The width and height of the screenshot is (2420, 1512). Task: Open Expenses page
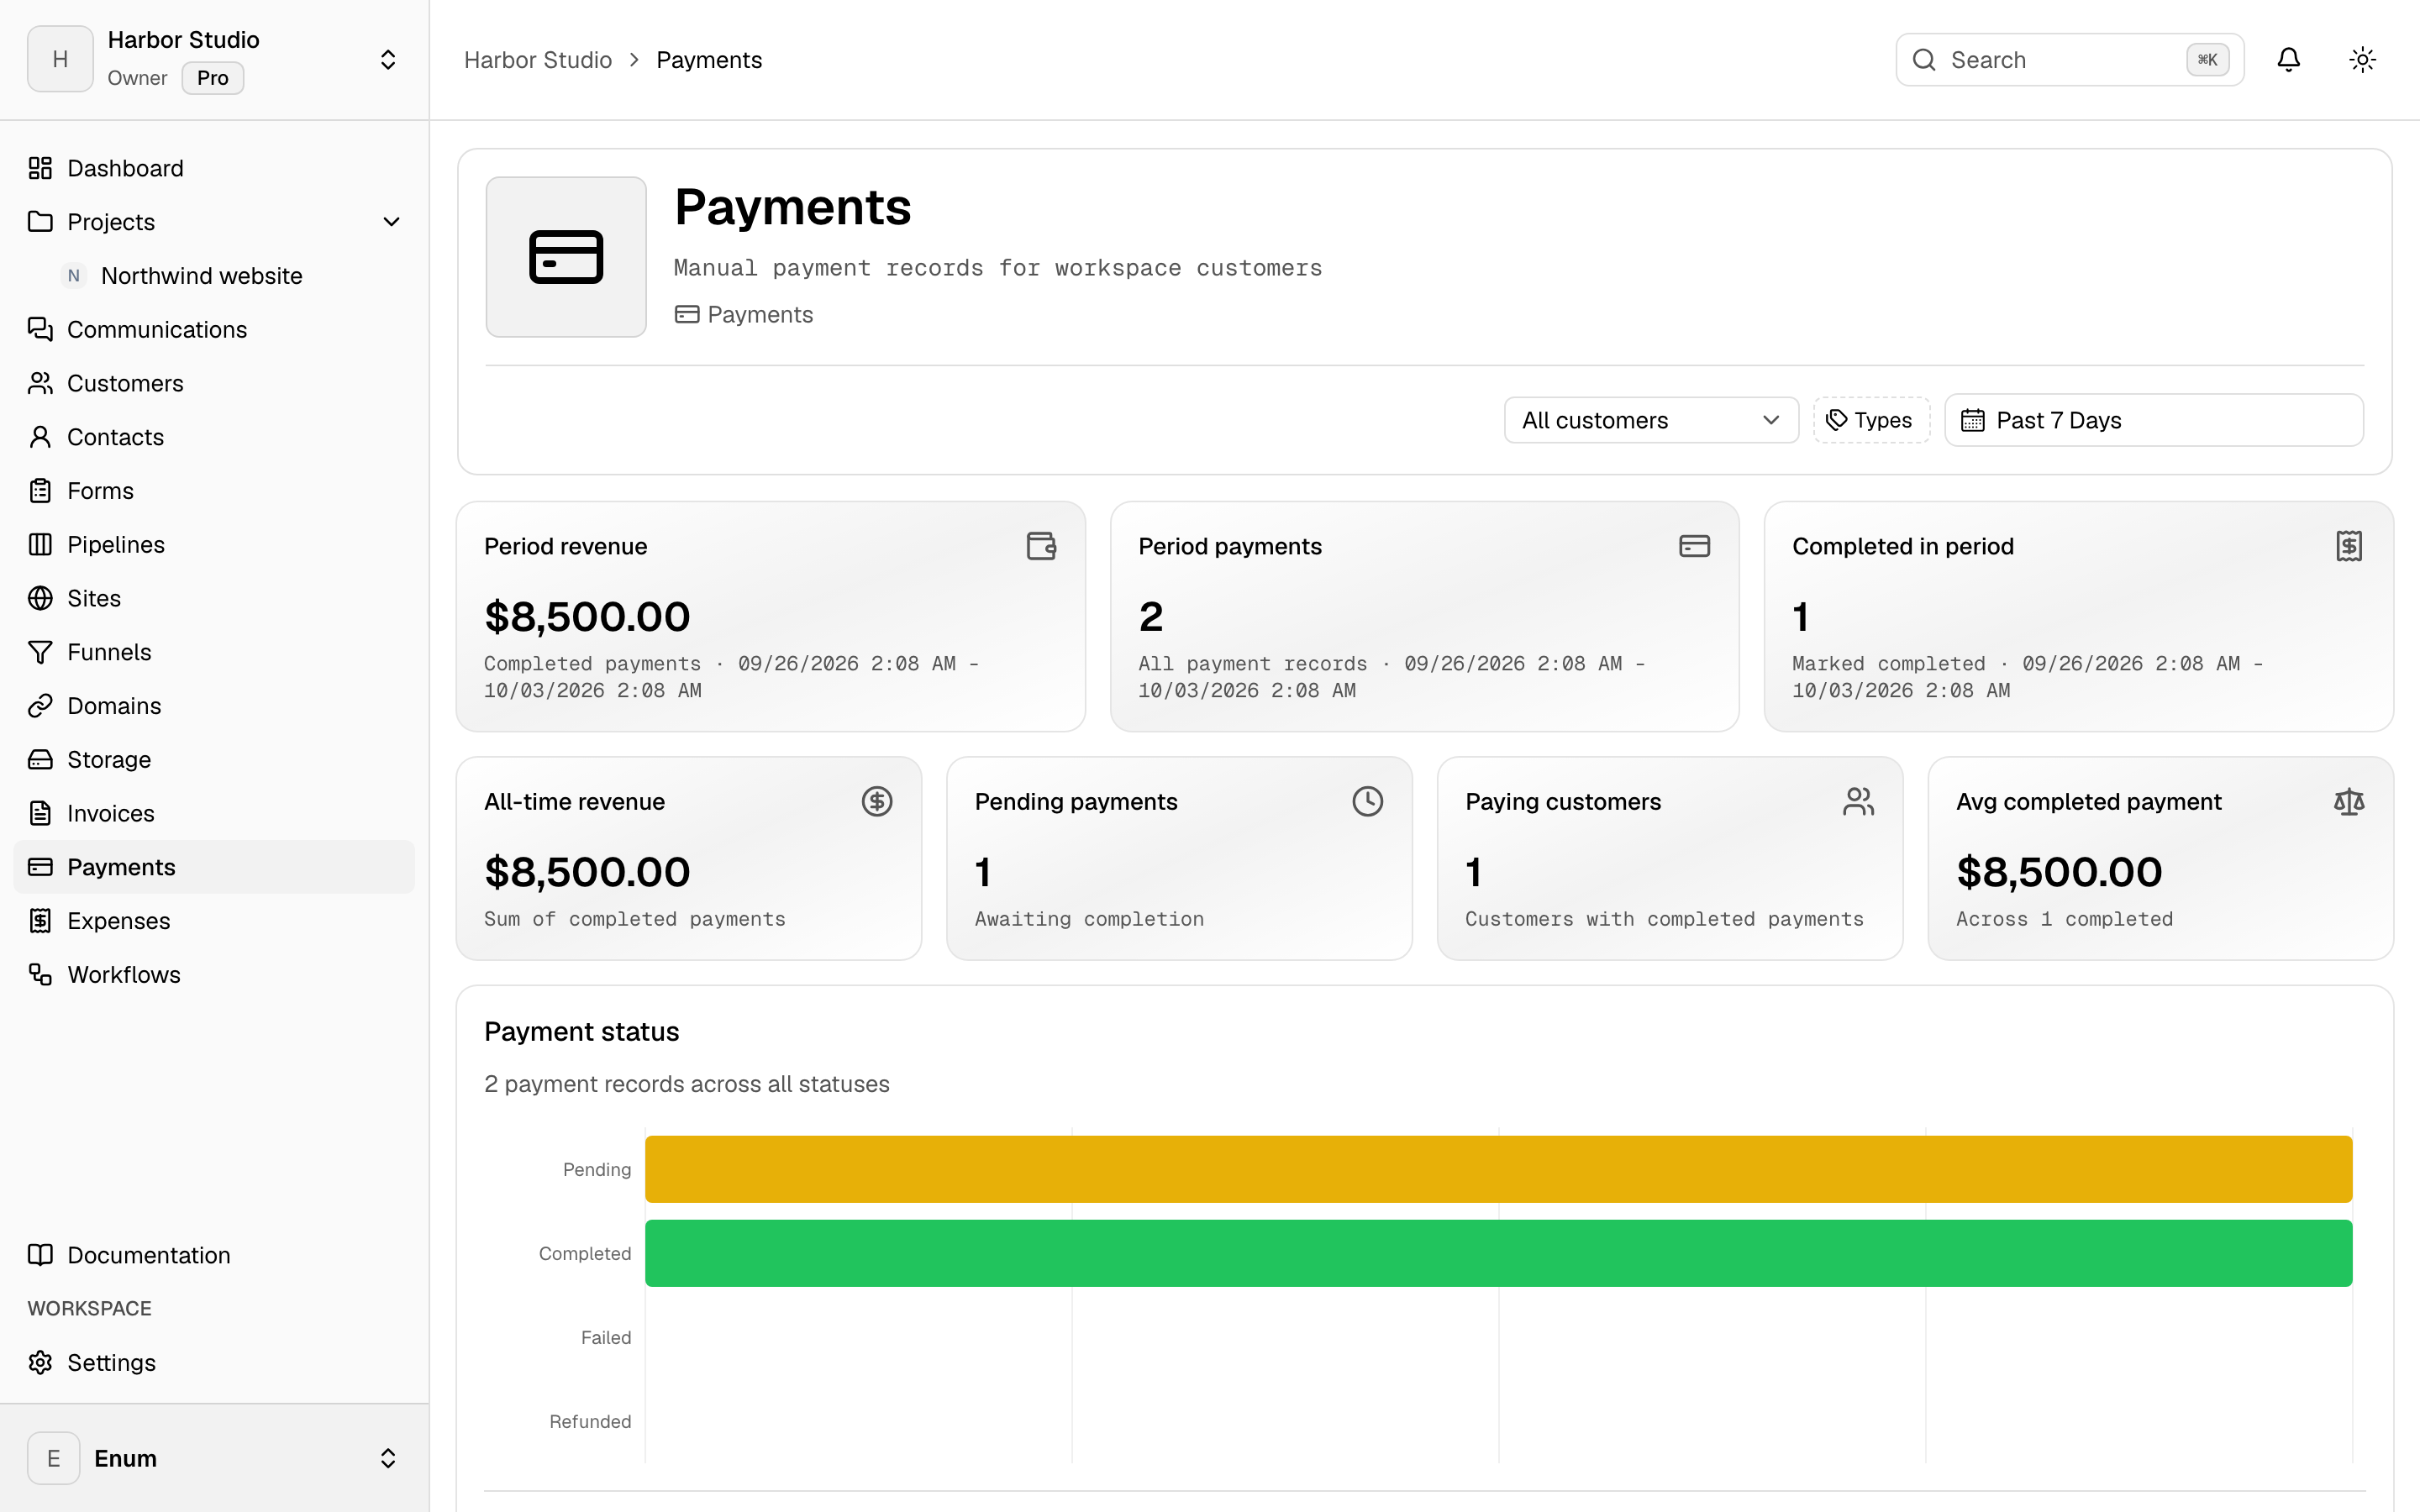pyautogui.click(x=214, y=921)
